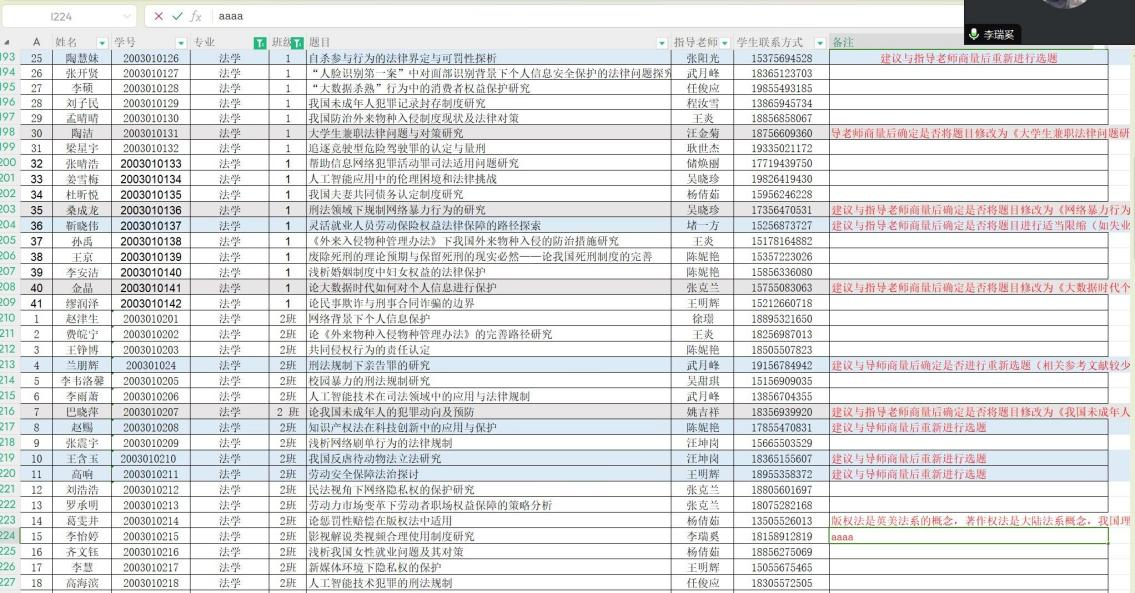Select topic 共同侵权行为的责任认定
1135x593 pixels.
coord(489,350)
